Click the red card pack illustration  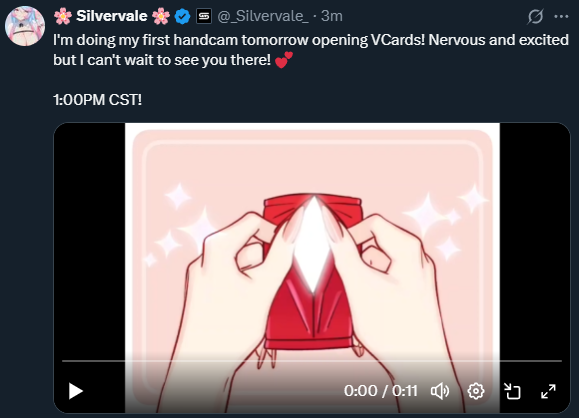(312, 271)
